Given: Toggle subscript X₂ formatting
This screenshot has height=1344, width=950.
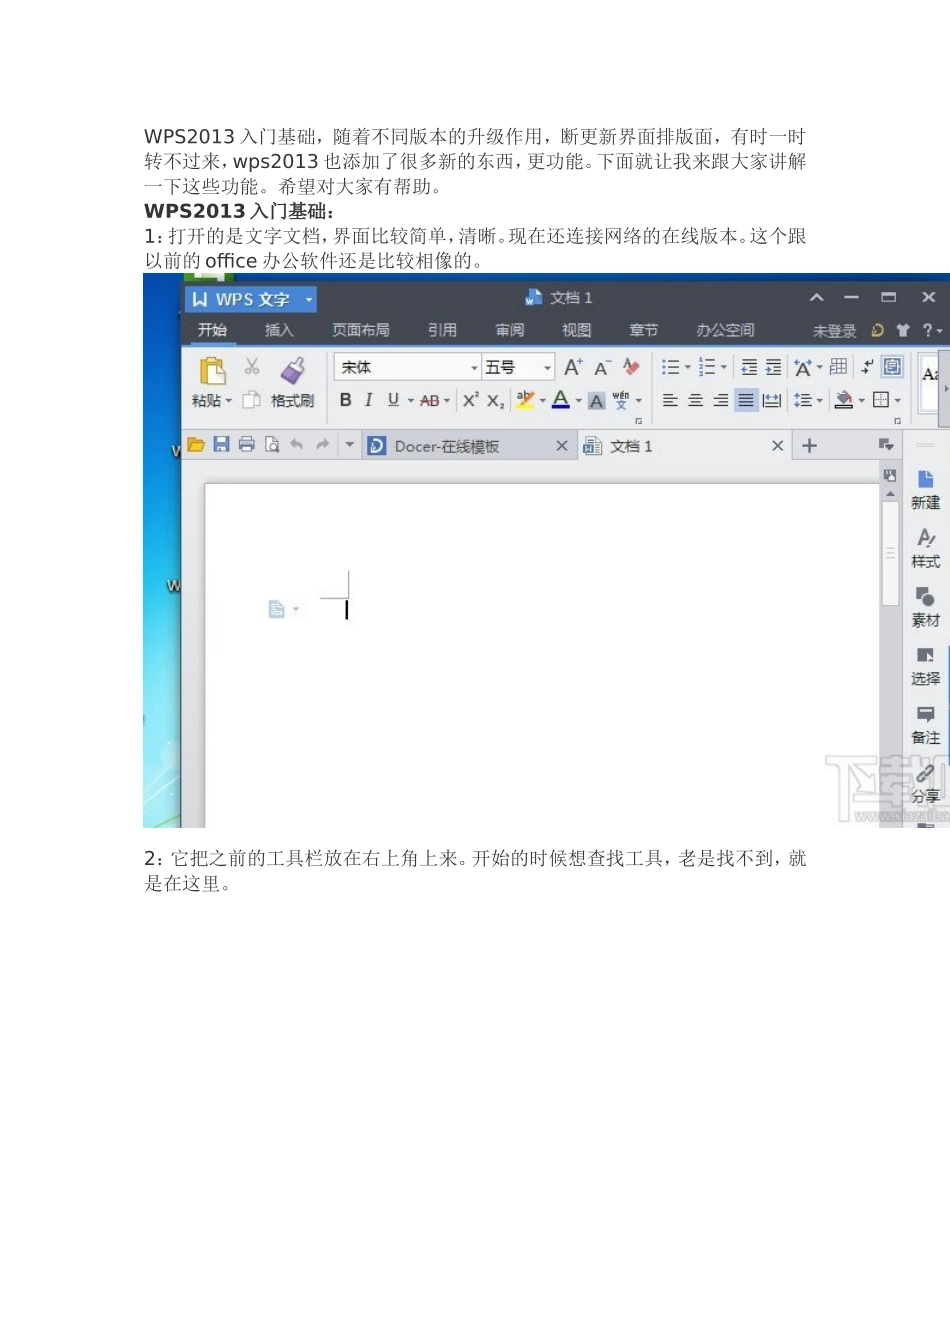Looking at the screenshot, I should 495,400.
